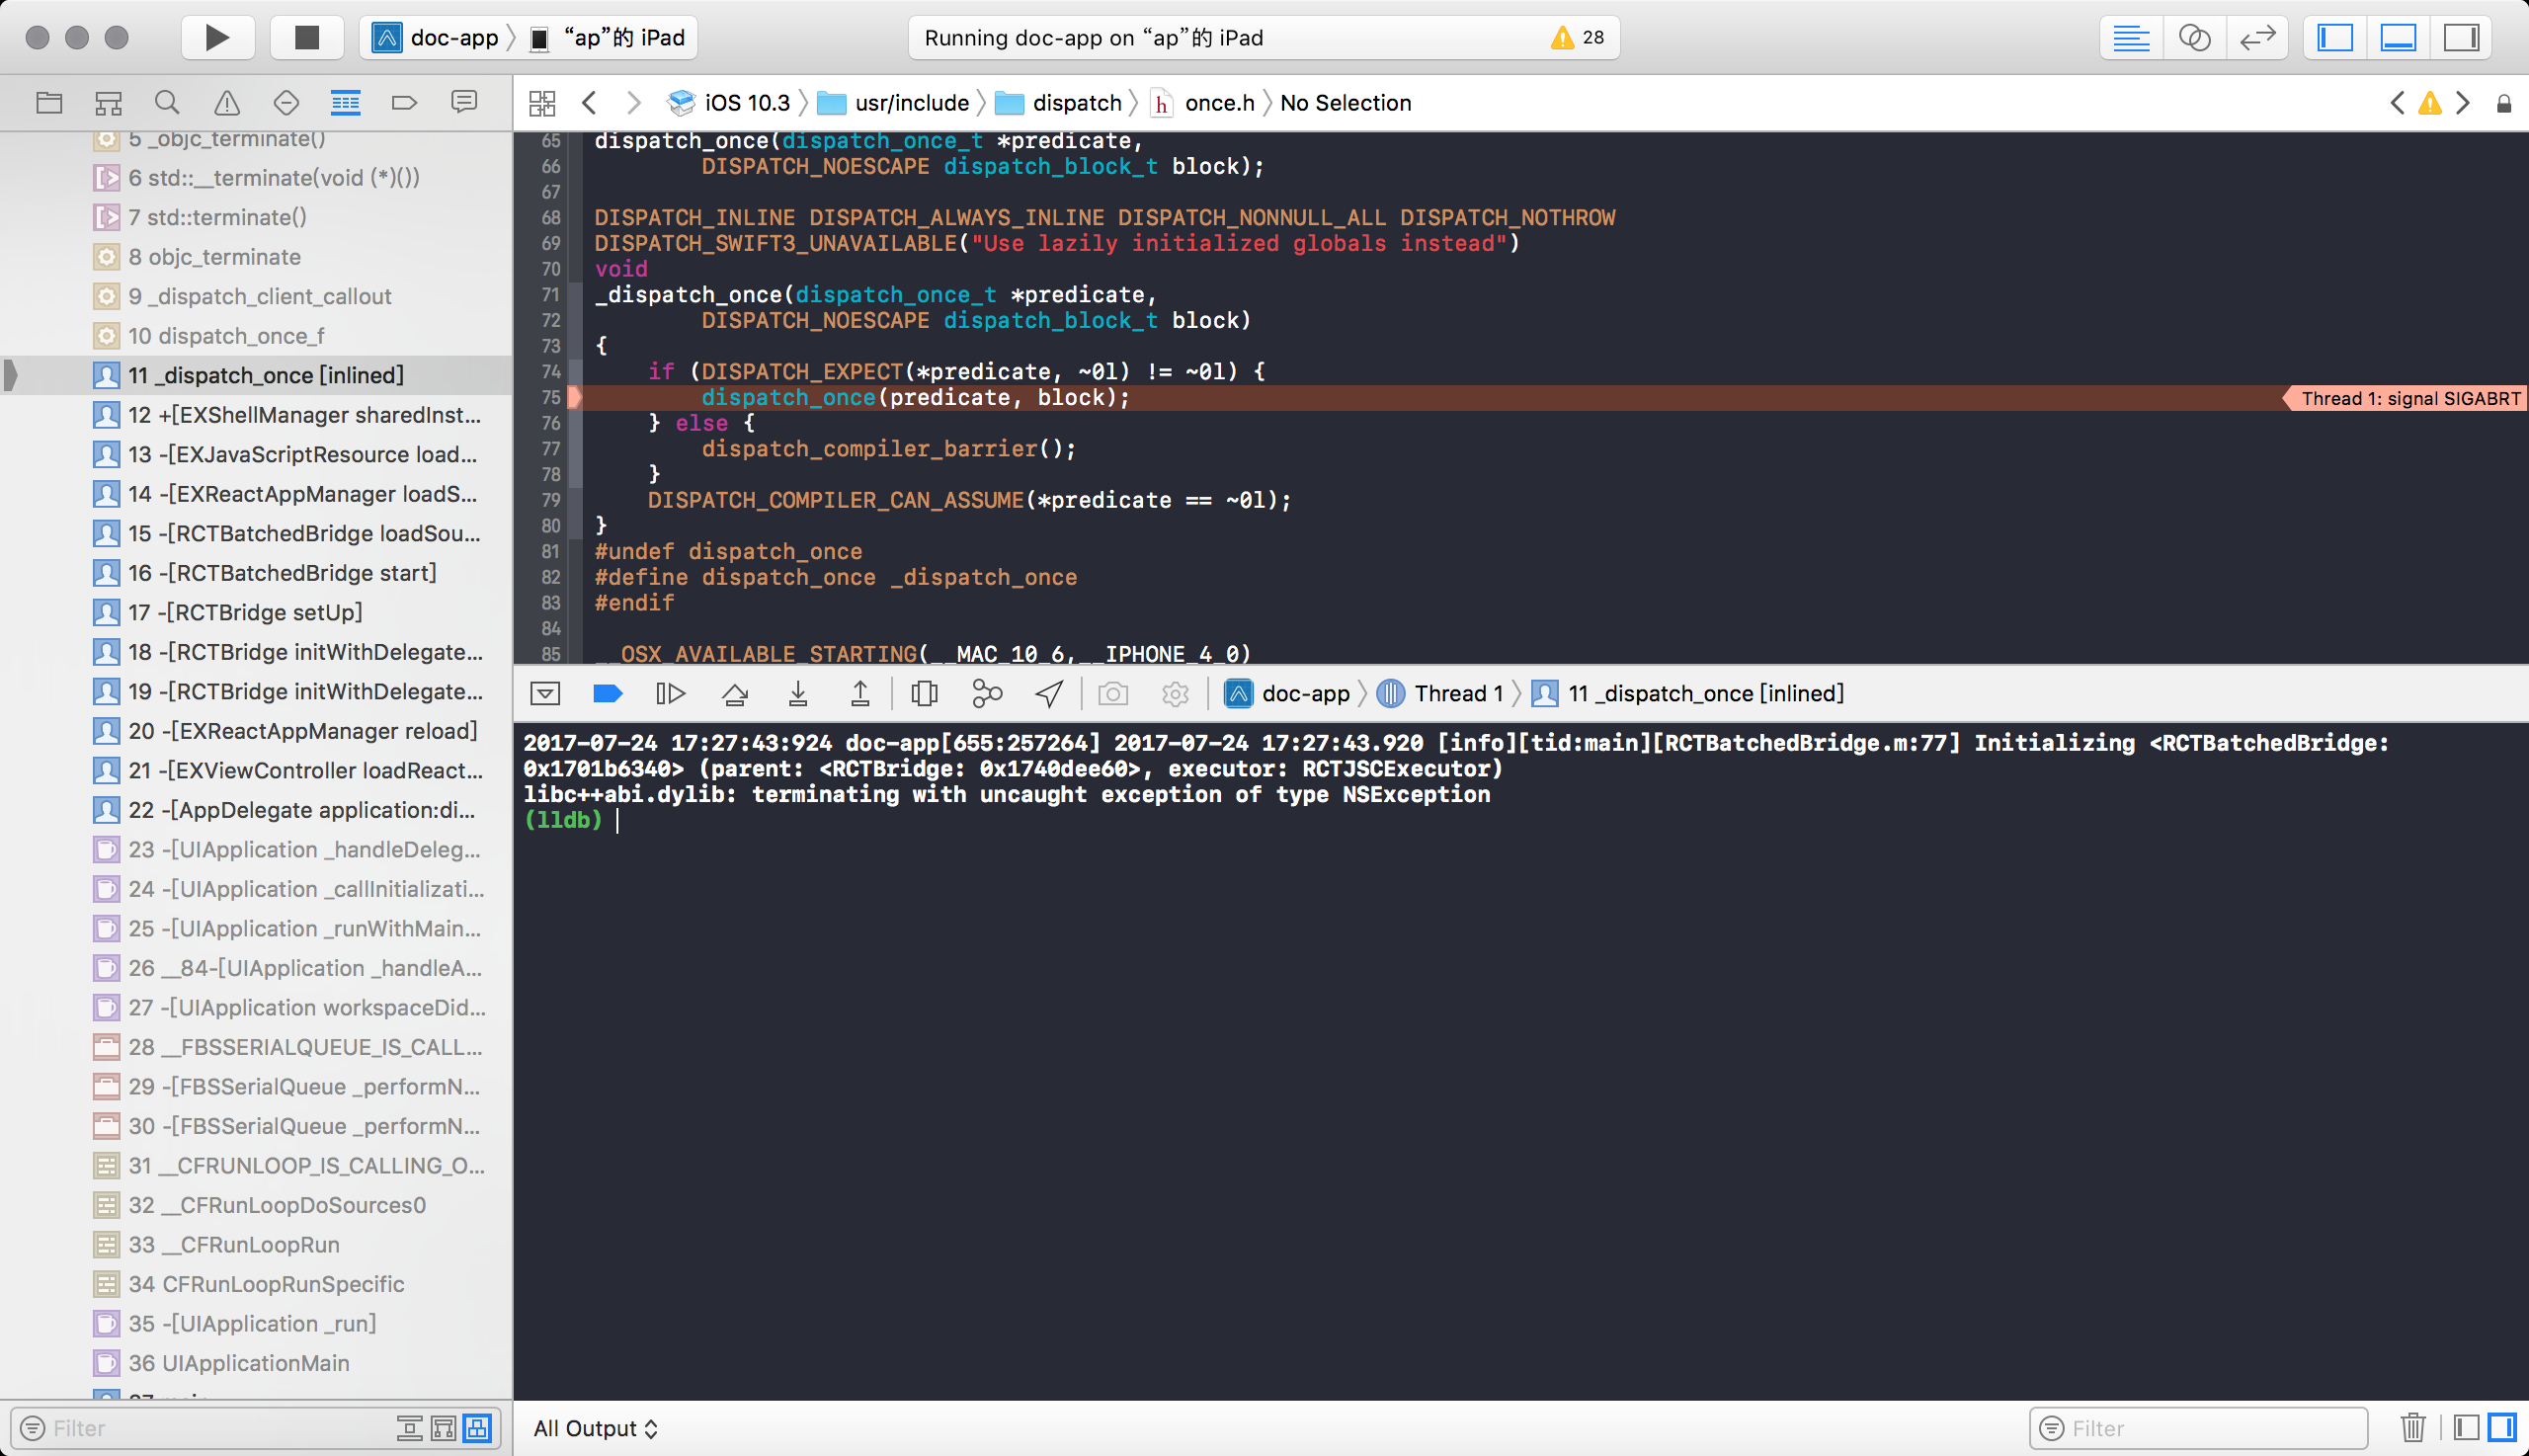Image resolution: width=2529 pixels, height=1456 pixels.
Task: Clear the console output
Action: (2414, 1427)
